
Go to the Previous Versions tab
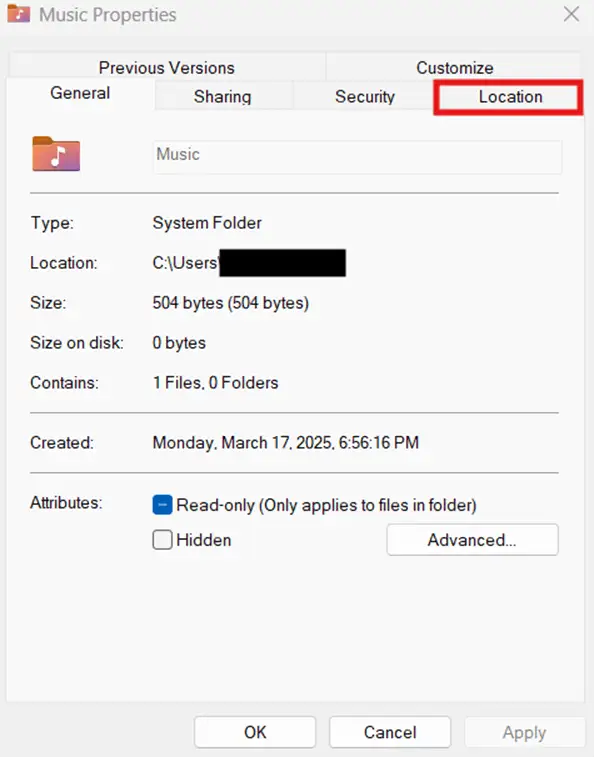(x=167, y=68)
